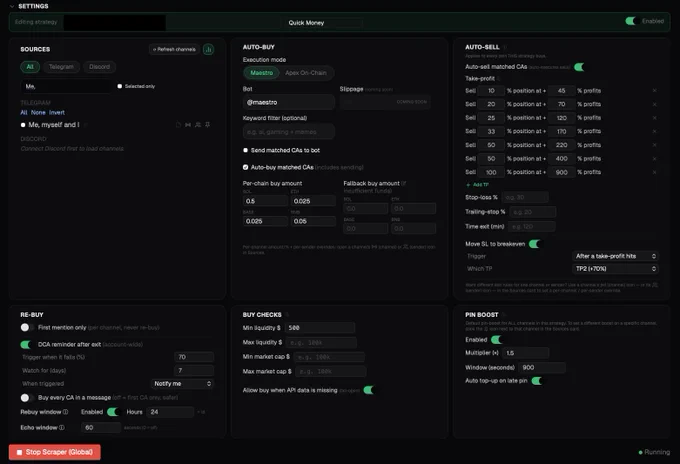The image size is (680, 464).
Task: Remove the take-profit row at +170% profits
Action: coord(654,131)
